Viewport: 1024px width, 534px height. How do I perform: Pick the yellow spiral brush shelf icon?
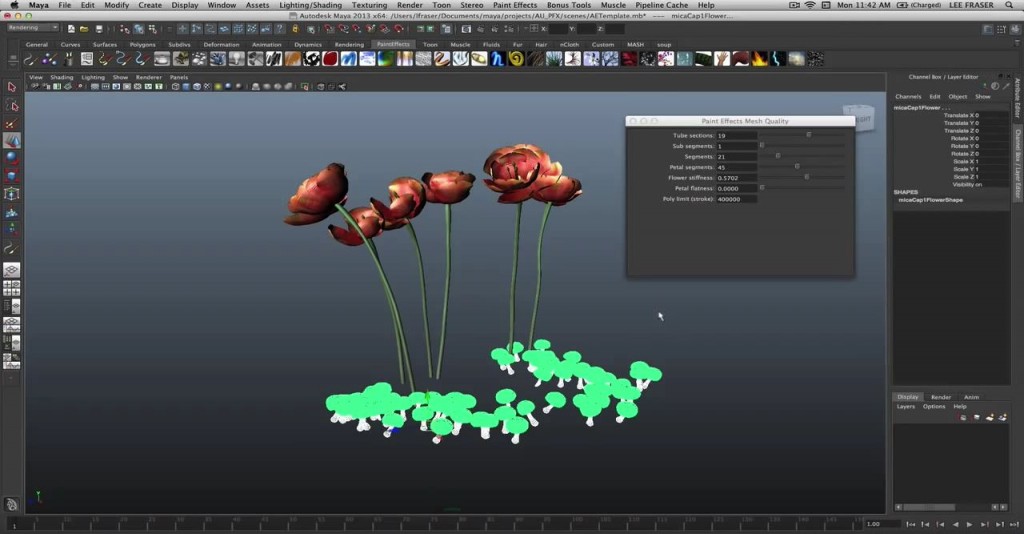[517, 59]
